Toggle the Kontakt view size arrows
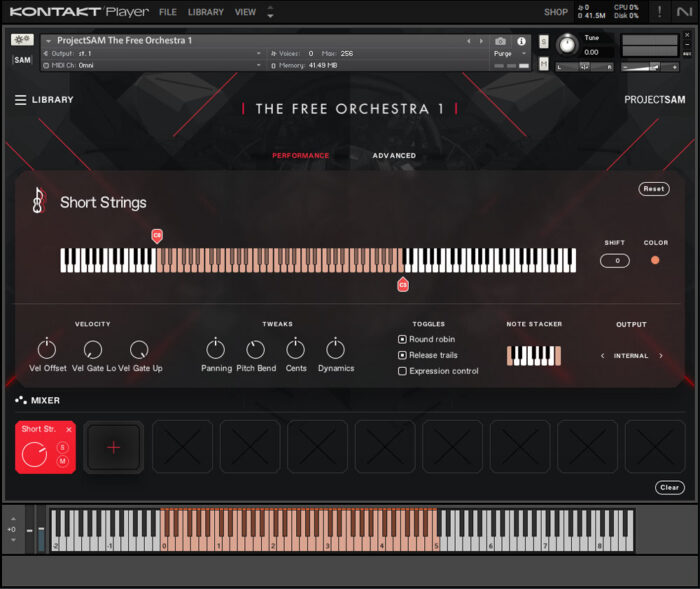 [270, 12]
